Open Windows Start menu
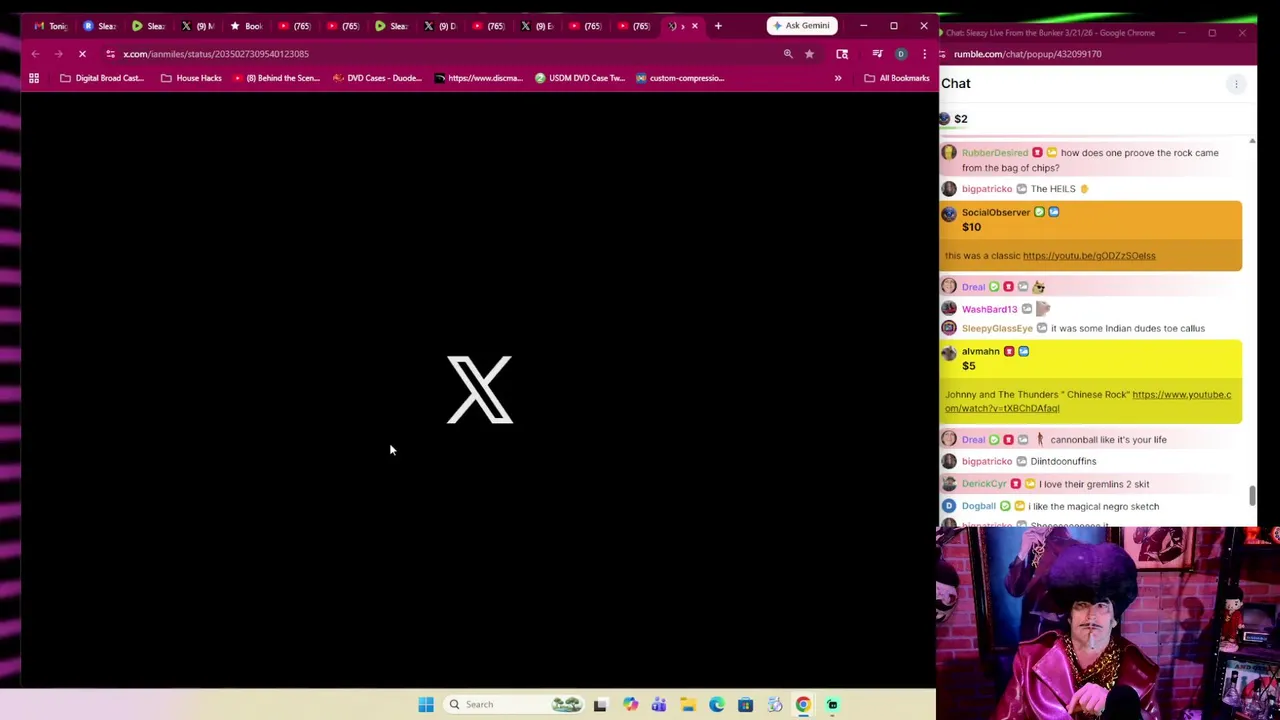This screenshot has width=1280, height=720. [426, 704]
